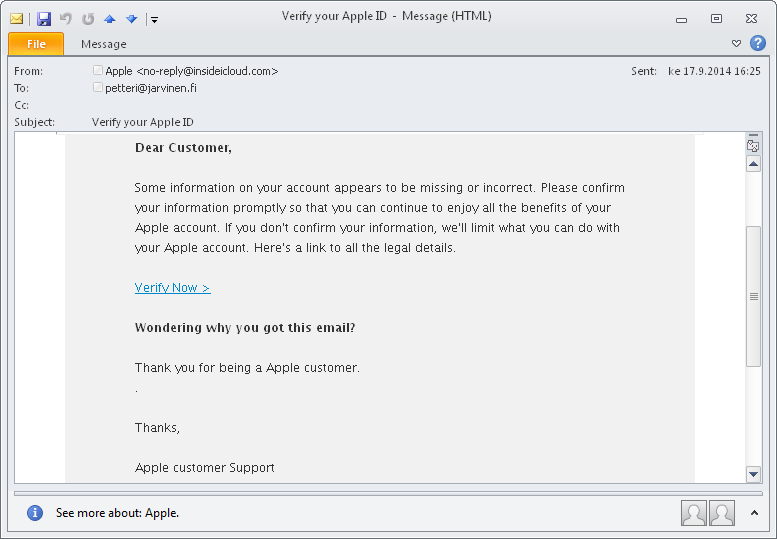
Task: Click the scroll down arrow of message body
Action: (753, 474)
